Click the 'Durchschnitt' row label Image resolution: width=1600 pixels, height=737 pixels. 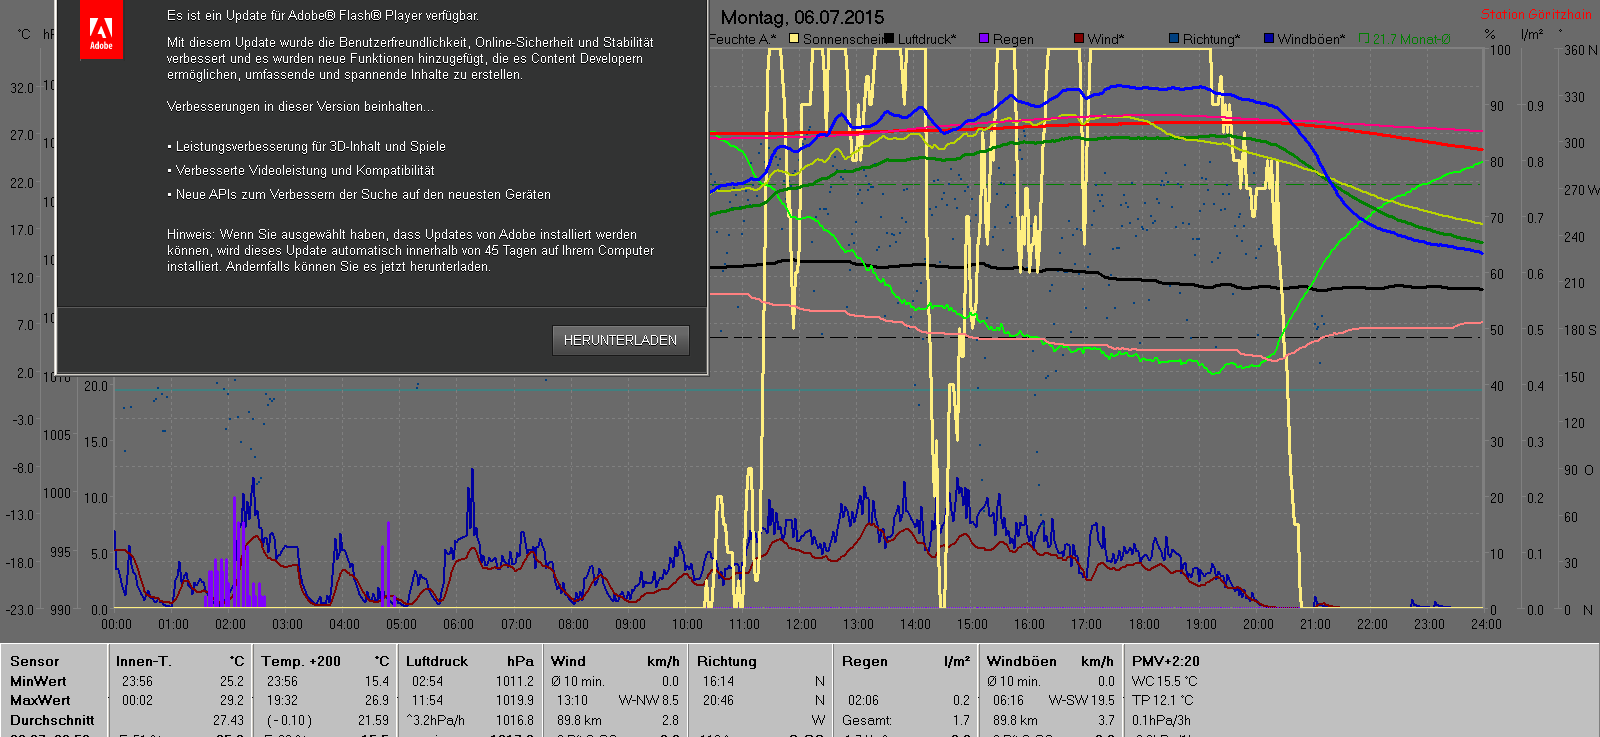point(52,720)
